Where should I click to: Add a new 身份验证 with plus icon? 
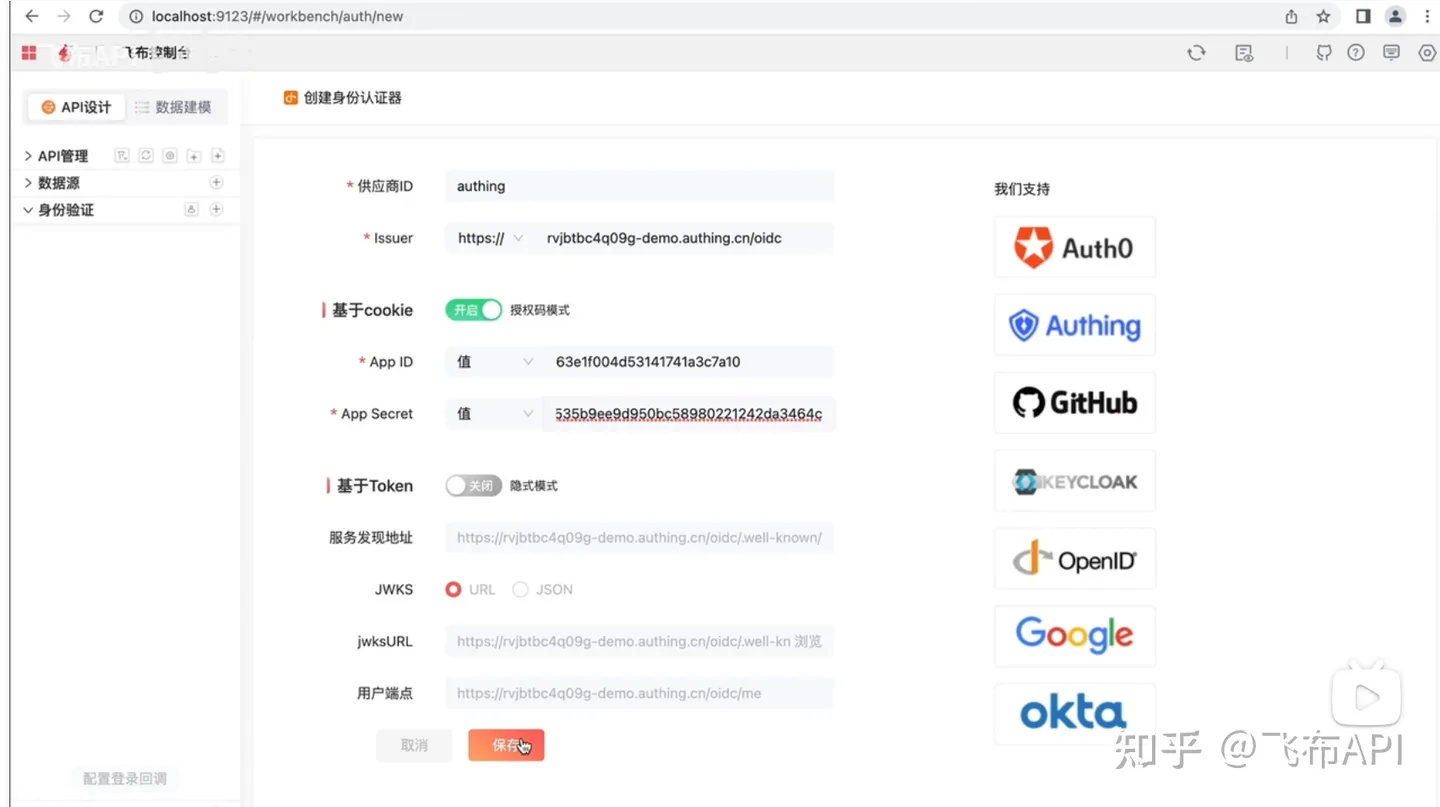coord(216,209)
